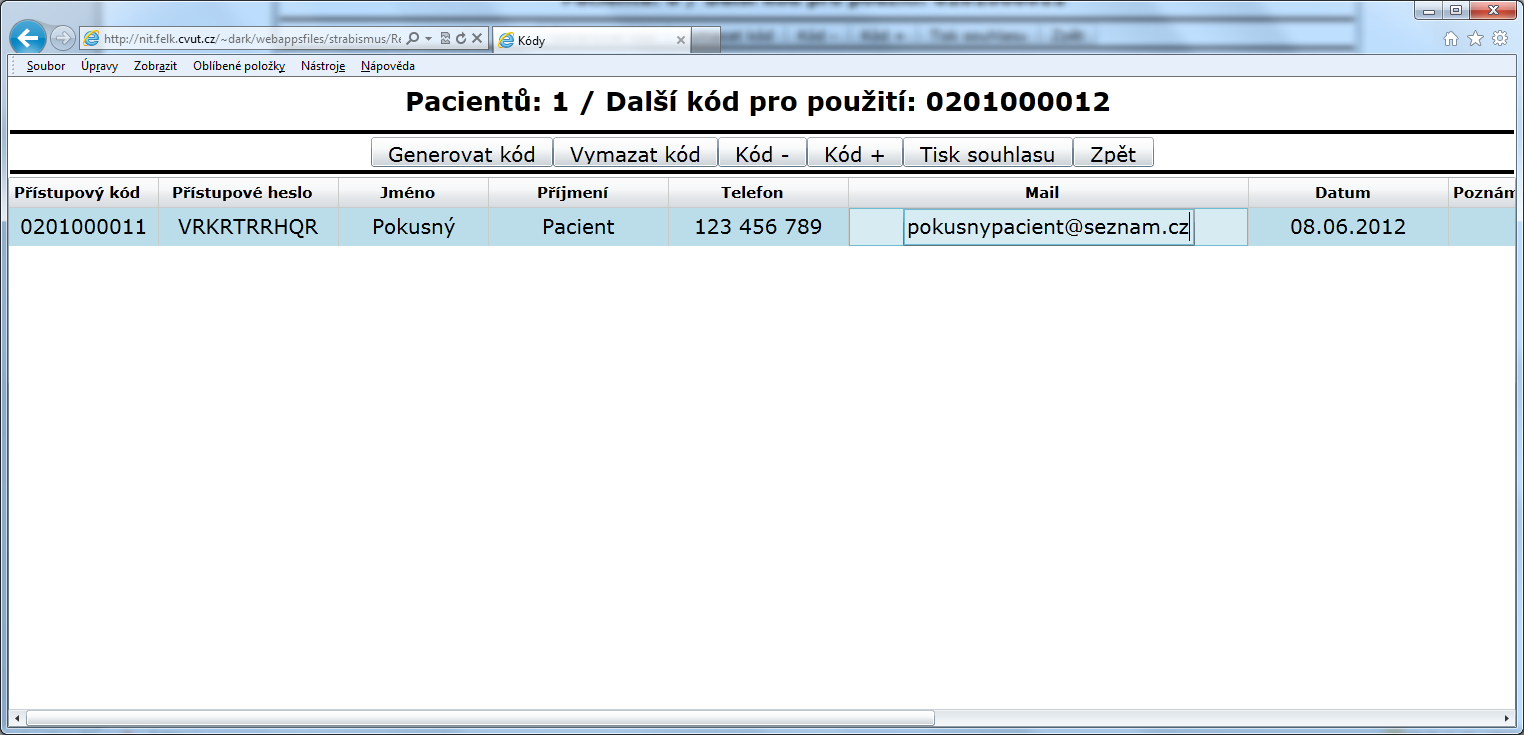Click the Kód + button
The width and height of the screenshot is (1524, 735).
[x=855, y=154]
